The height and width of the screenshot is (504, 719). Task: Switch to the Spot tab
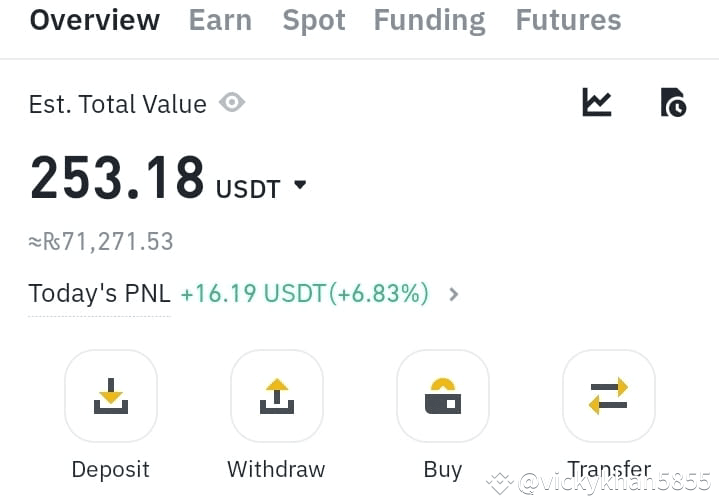314,21
